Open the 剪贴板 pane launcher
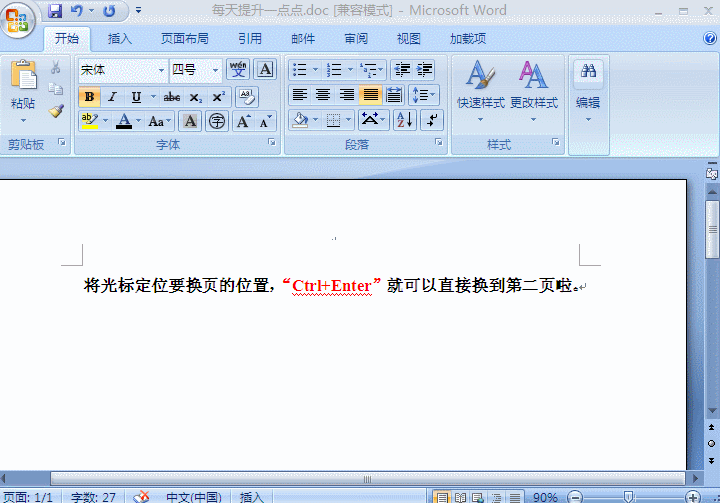This screenshot has width=720, height=503. coord(62,142)
